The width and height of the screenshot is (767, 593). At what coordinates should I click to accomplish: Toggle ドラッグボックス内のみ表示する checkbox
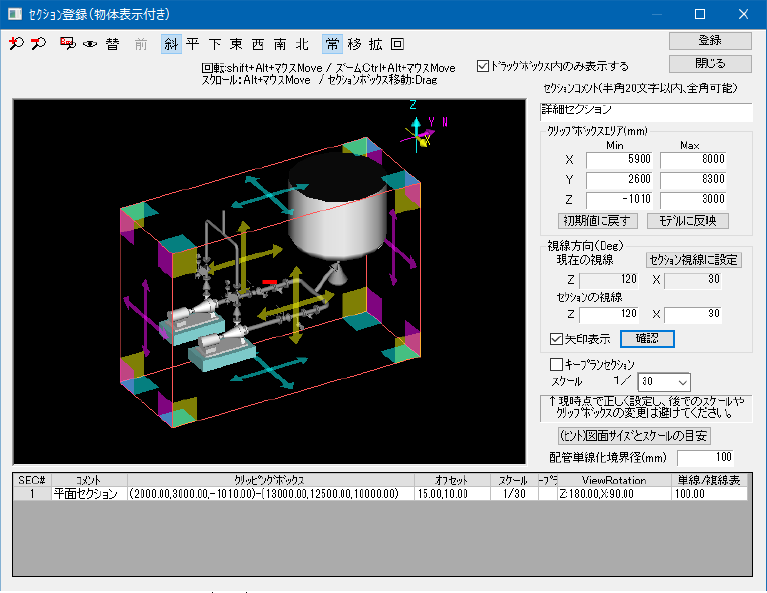483,66
